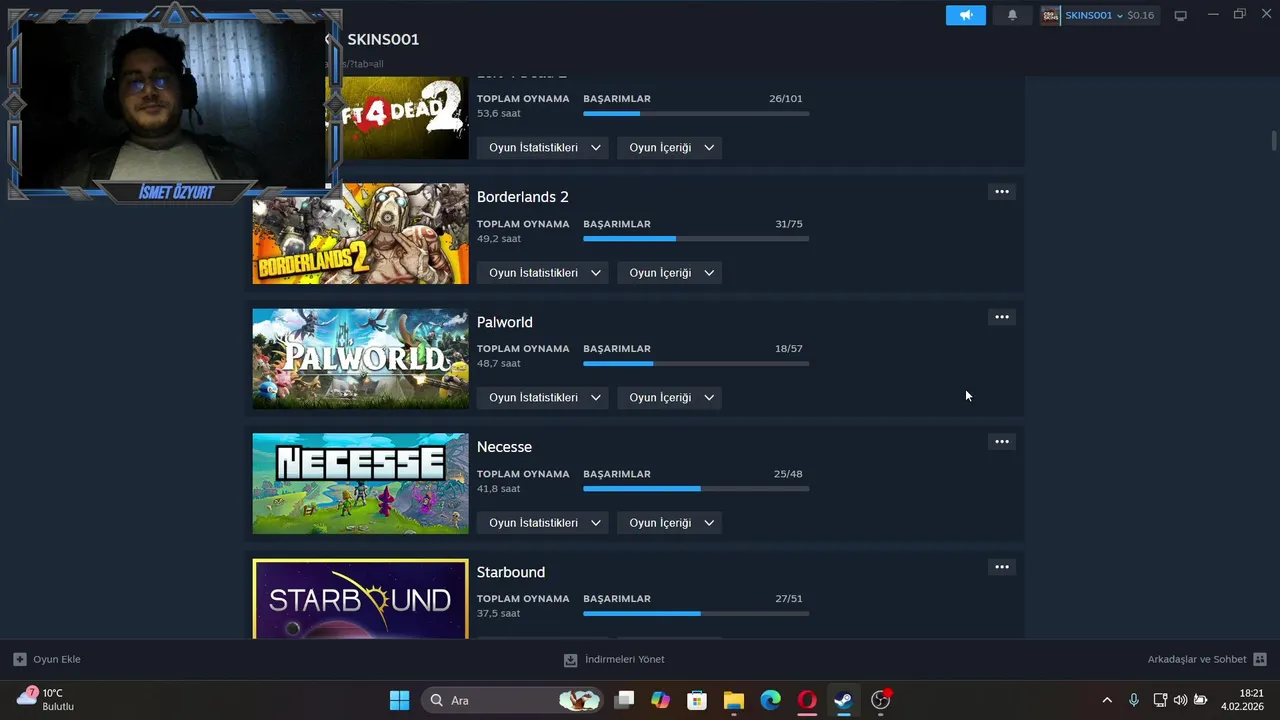Open Opera browser from the taskbar
The height and width of the screenshot is (720, 1280).
tap(807, 700)
